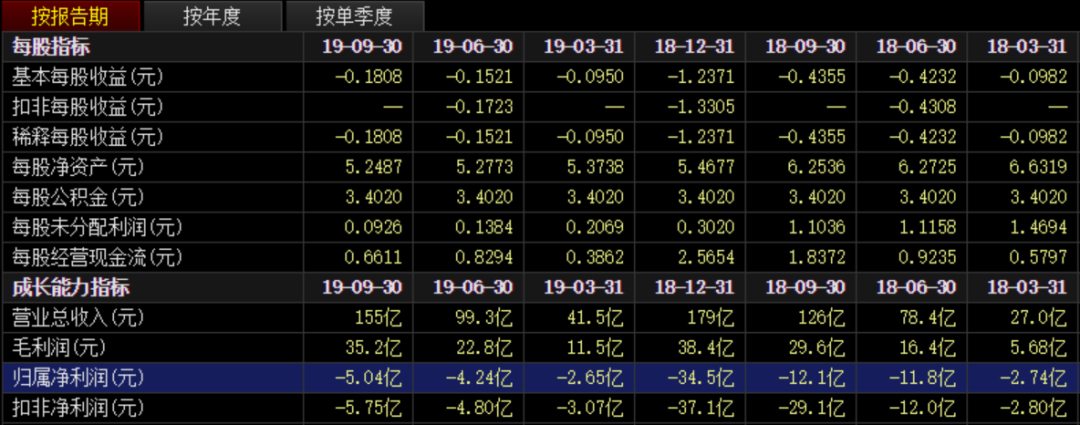Image resolution: width=1080 pixels, height=425 pixels.
Task: Click the 5.4677 每股净资产 value
Action: [706, 167]
